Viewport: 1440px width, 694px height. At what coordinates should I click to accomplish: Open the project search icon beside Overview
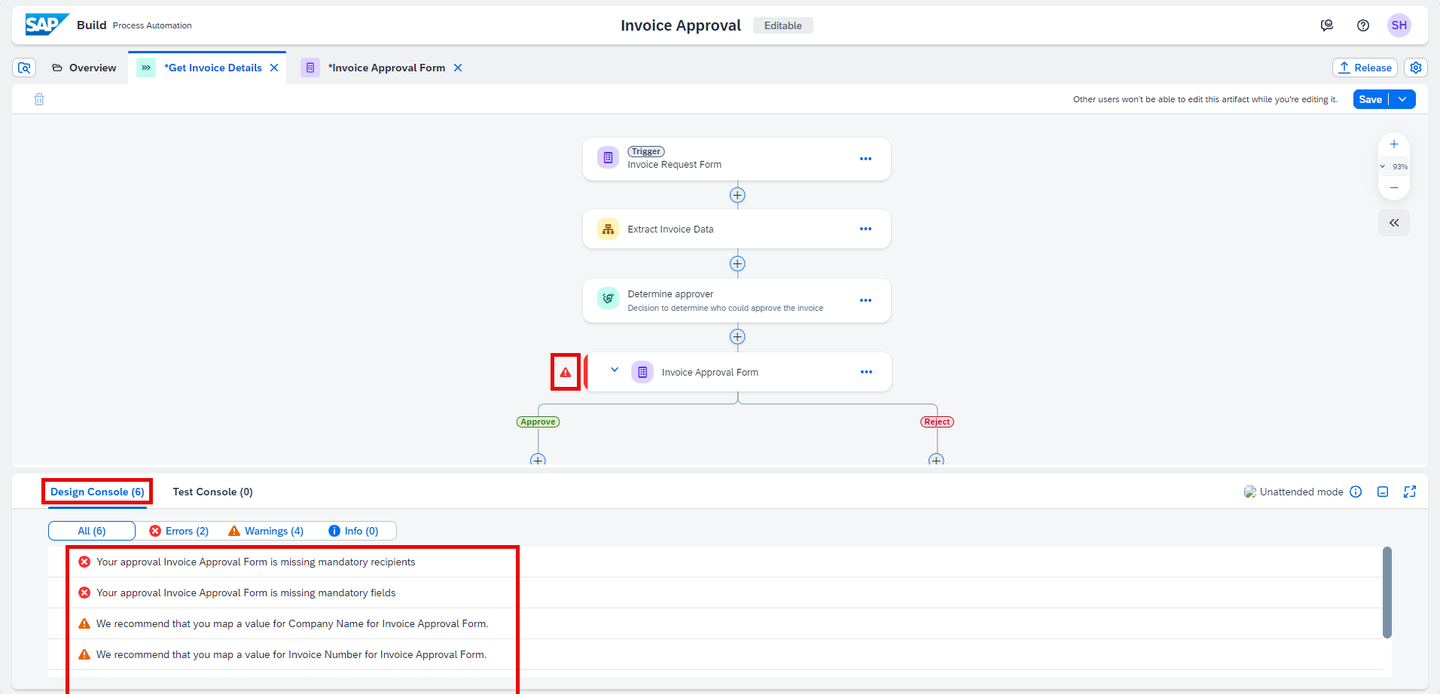pos(25,68)
